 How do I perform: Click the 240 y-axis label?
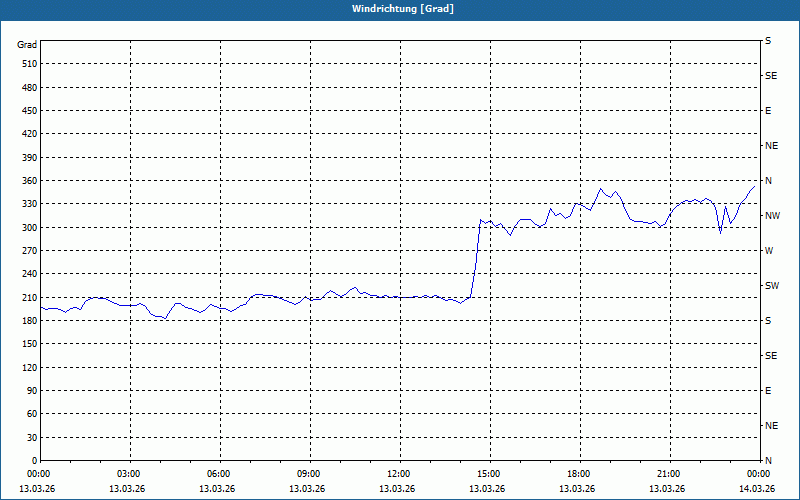pyautogui.click(x=30, y=274)
